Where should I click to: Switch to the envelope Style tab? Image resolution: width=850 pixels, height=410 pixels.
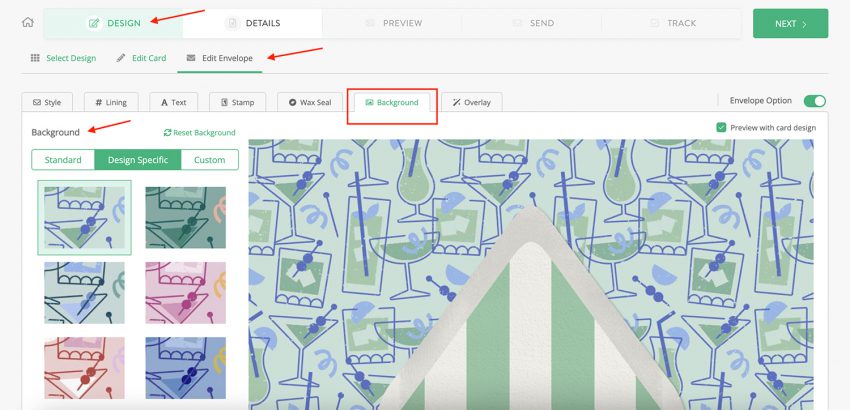[47, 102]
